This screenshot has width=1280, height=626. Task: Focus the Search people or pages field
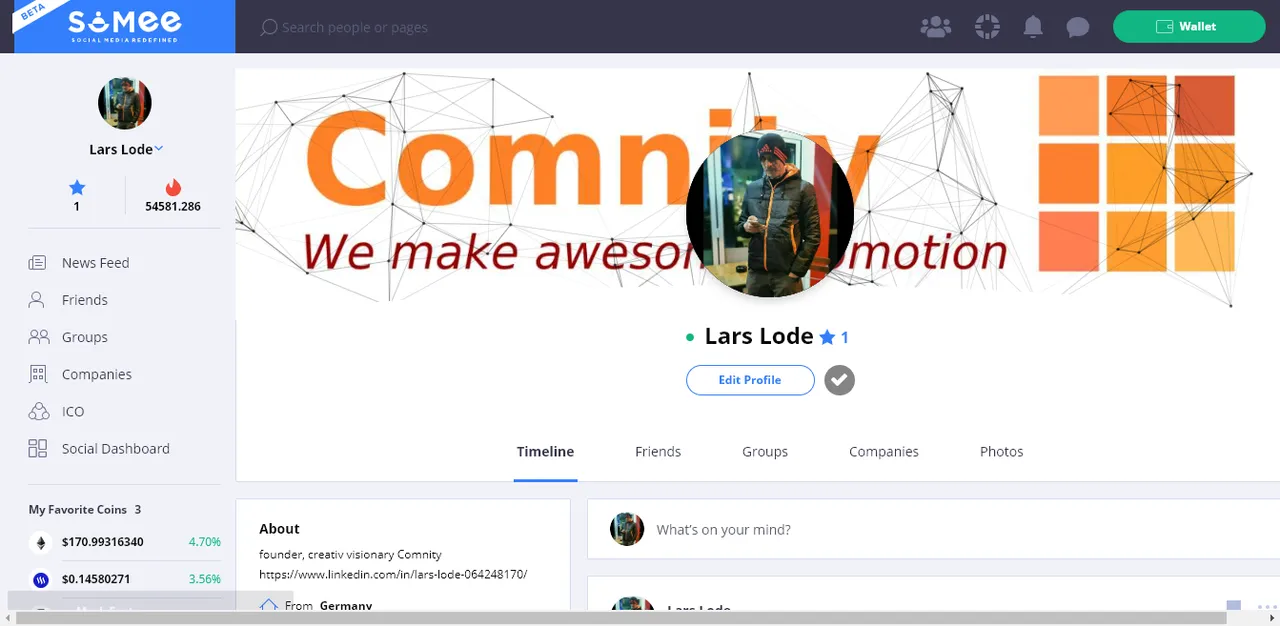[x=355, y=27]
